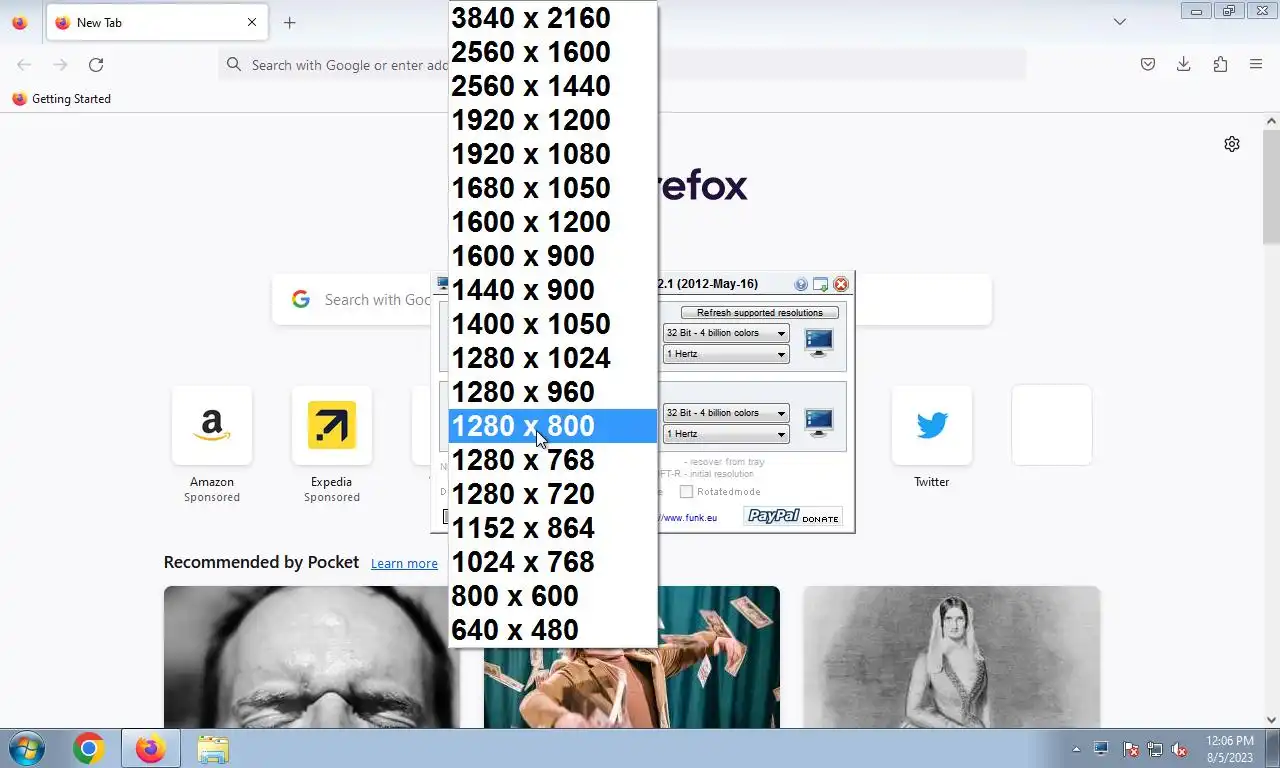This screenshot has height=768, width=1280.
Task: Choose the 1920 x 1080 resolution
Action: [x=553, y=154]
